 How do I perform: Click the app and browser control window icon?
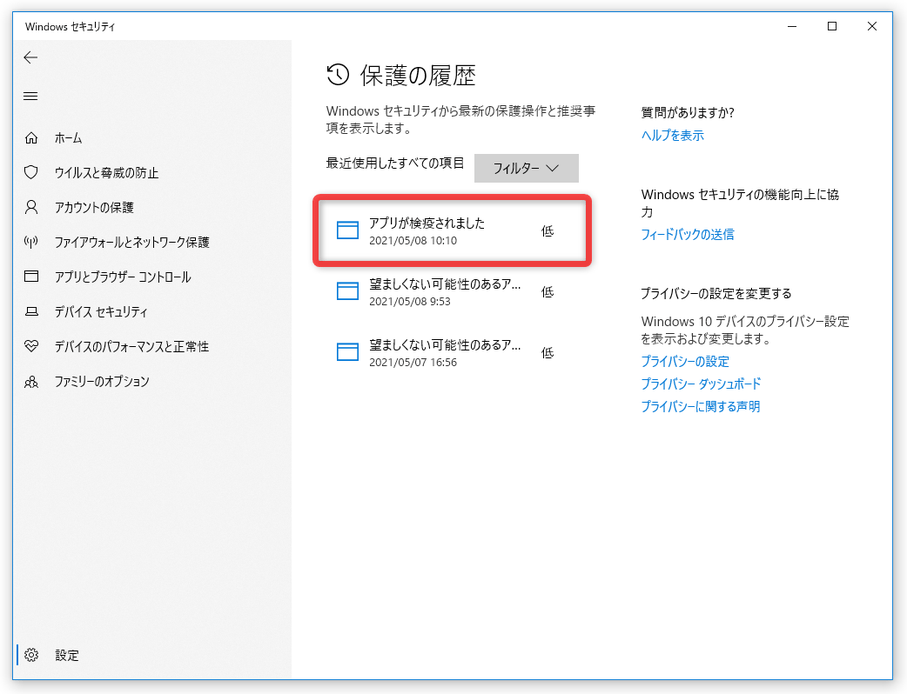click(31, 276)
